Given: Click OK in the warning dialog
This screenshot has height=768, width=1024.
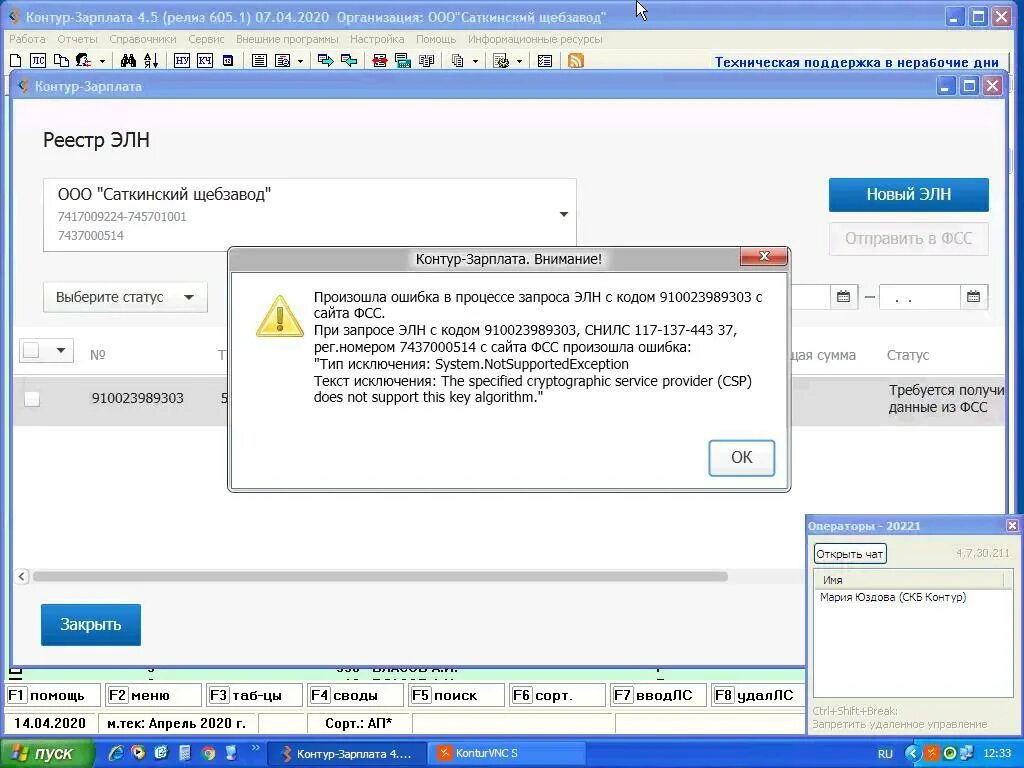Looking at the screenshot, I should coord(741,458).
